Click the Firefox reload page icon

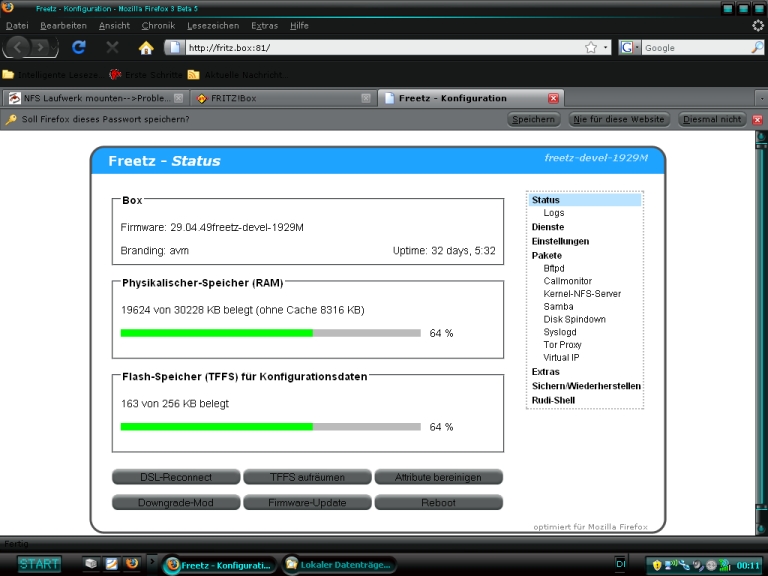pyautogui.click(x=78, y=47)
